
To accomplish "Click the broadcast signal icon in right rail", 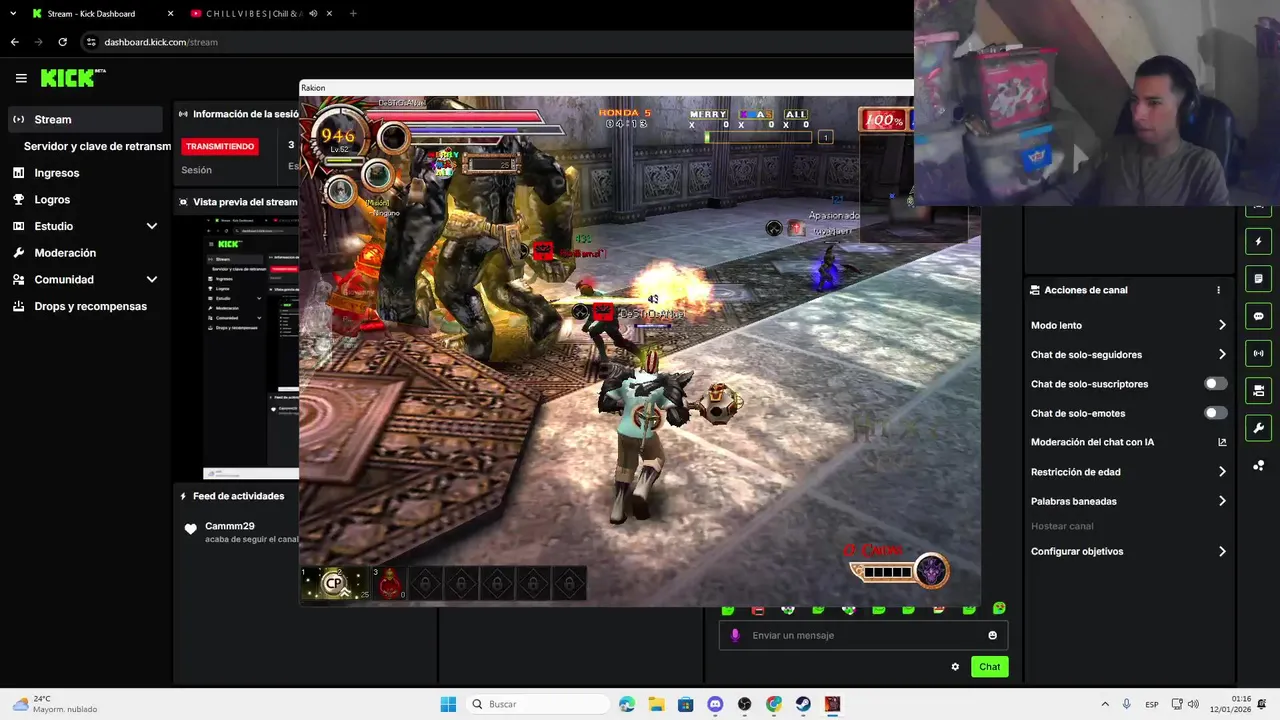I will (x=1258, y=353).
